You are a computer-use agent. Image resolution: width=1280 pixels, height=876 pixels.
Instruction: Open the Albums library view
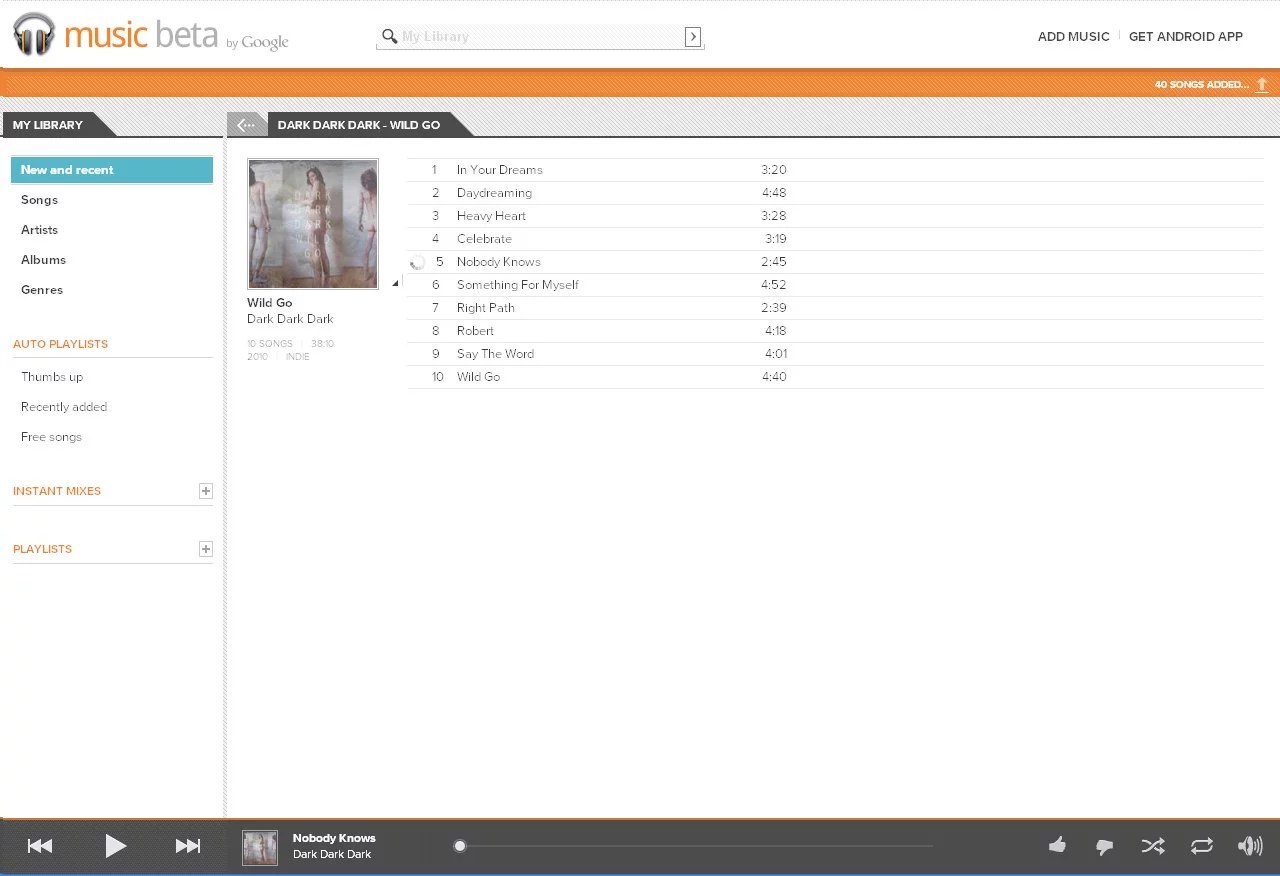(x=43, y=260)
